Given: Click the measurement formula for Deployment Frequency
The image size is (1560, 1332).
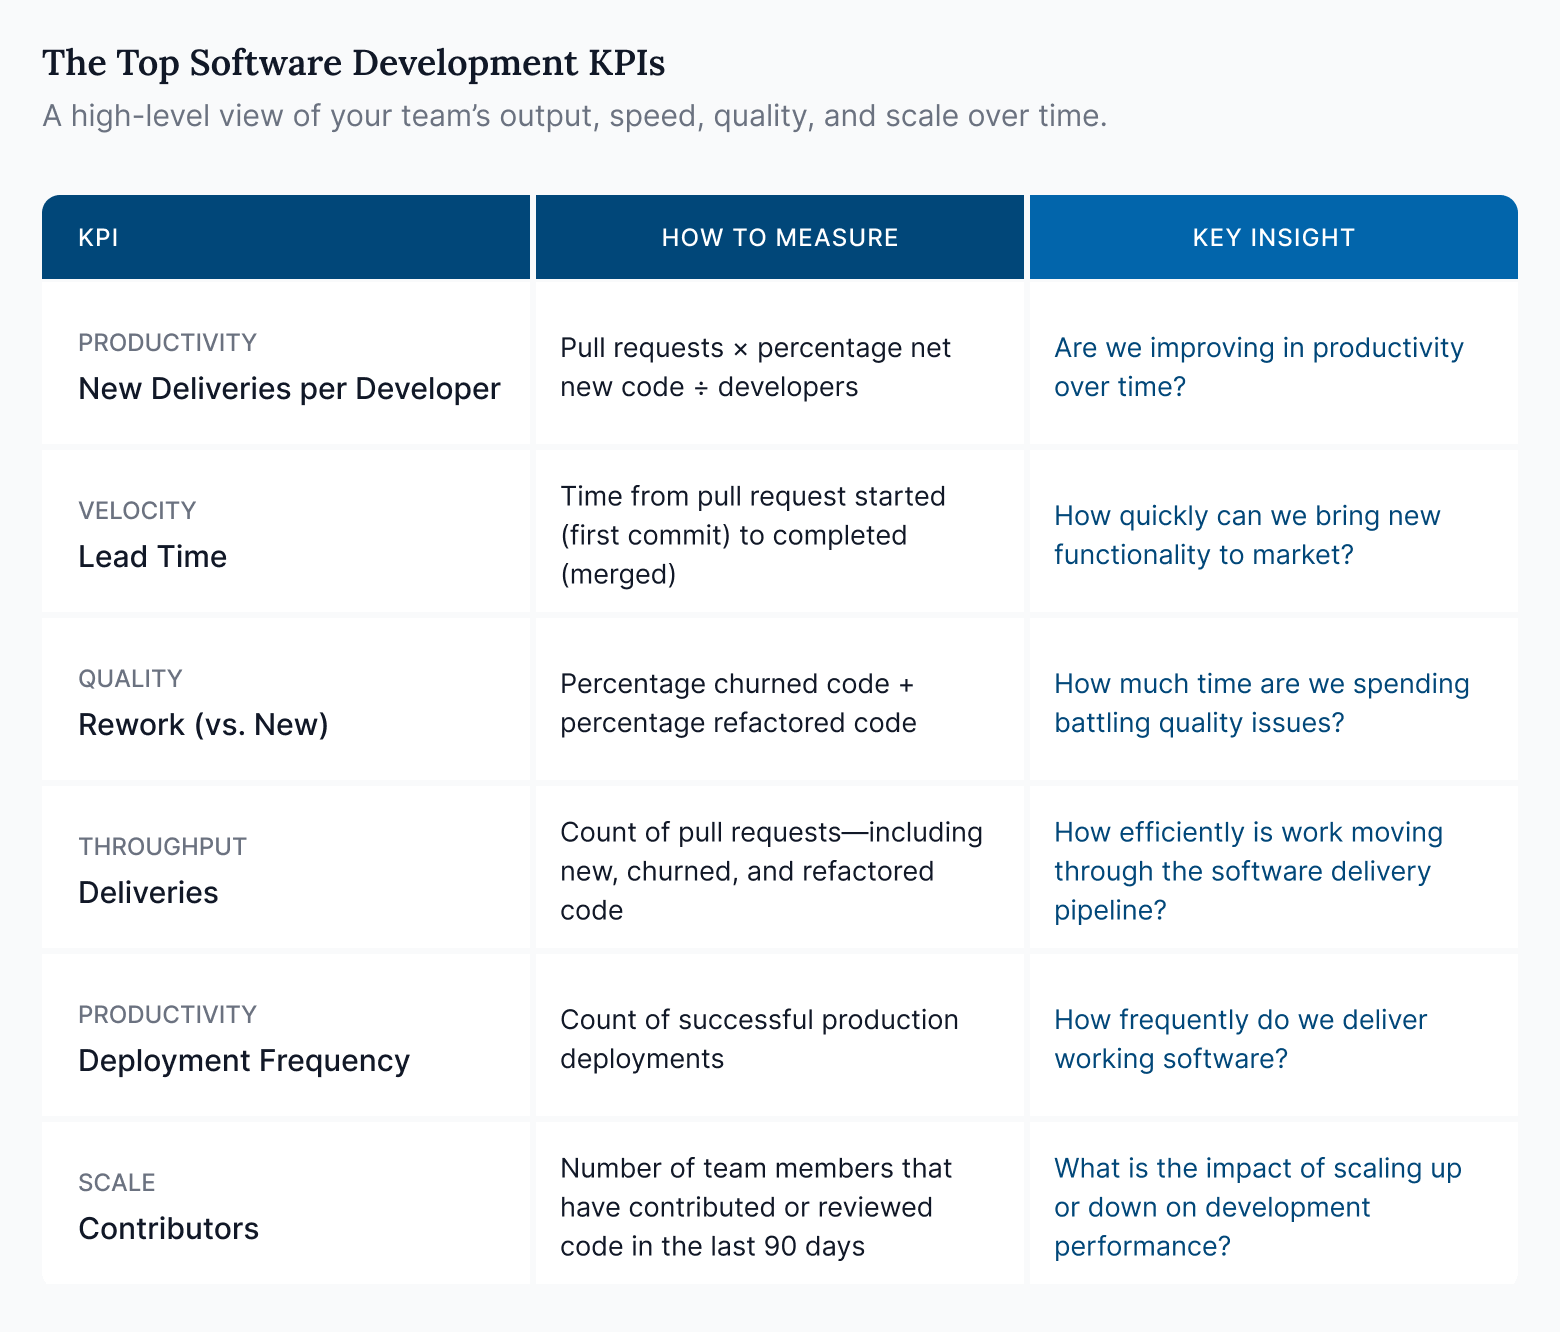Looking at the screenshot, I should (760, 1039).
